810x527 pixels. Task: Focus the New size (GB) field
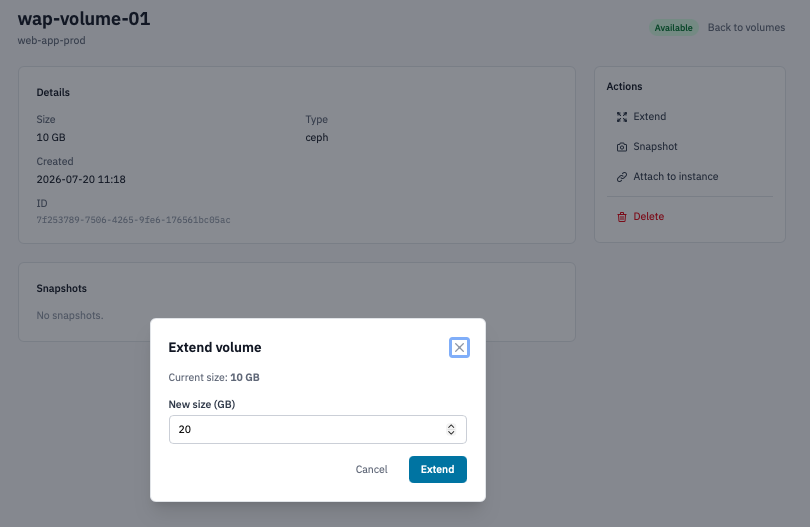pyautogui.click(x=318, y=429)
